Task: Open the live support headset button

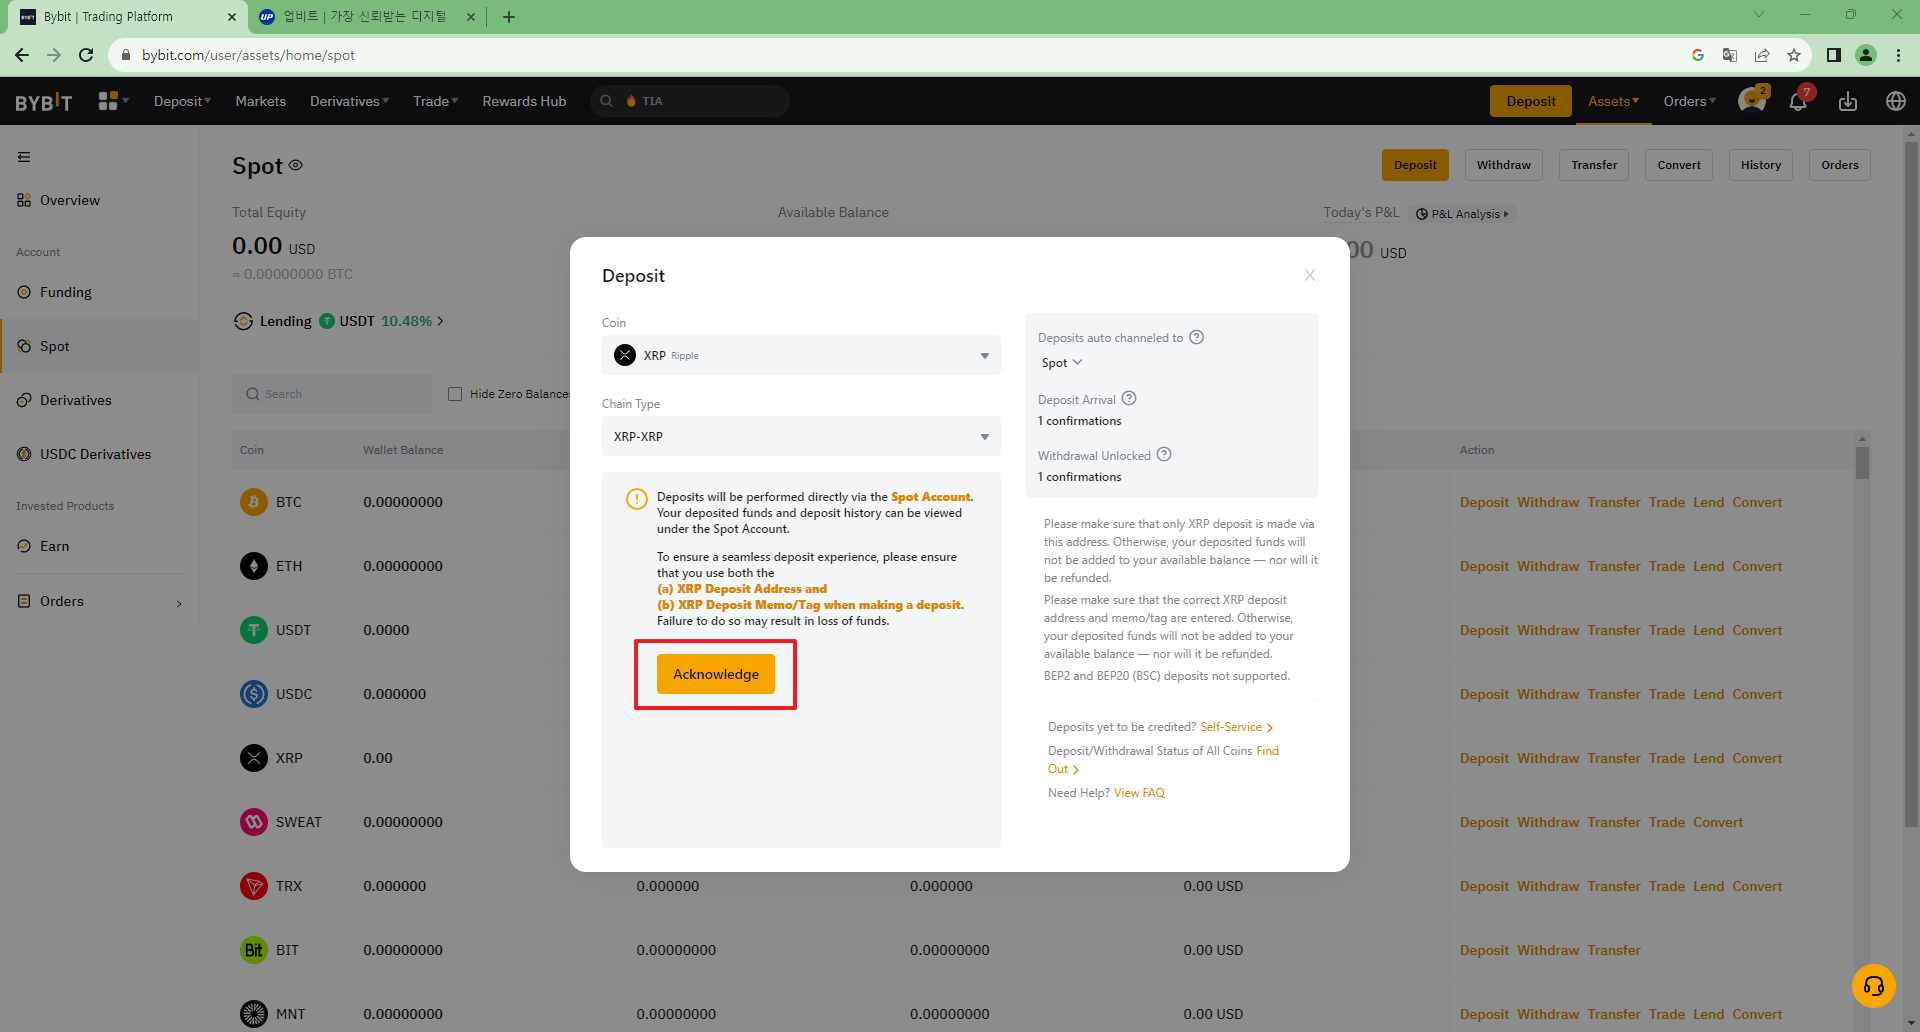Action: point(1873,986)
